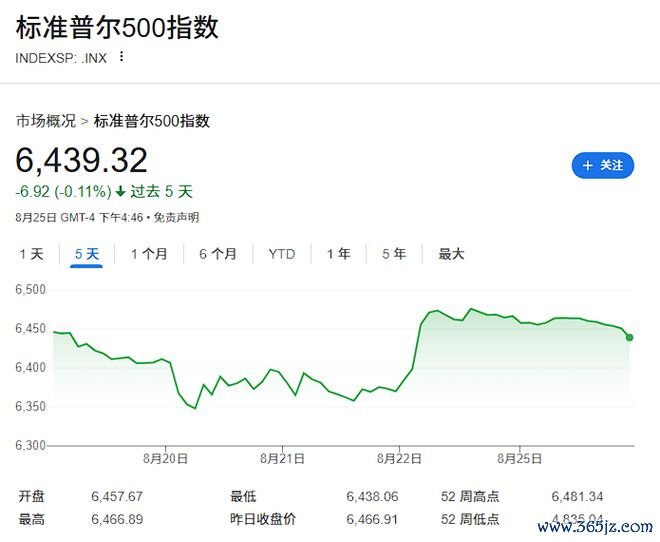Switch to the 1 天 range tab
The width and height of the screenshot is (660, 542).
tap(31, 254)
